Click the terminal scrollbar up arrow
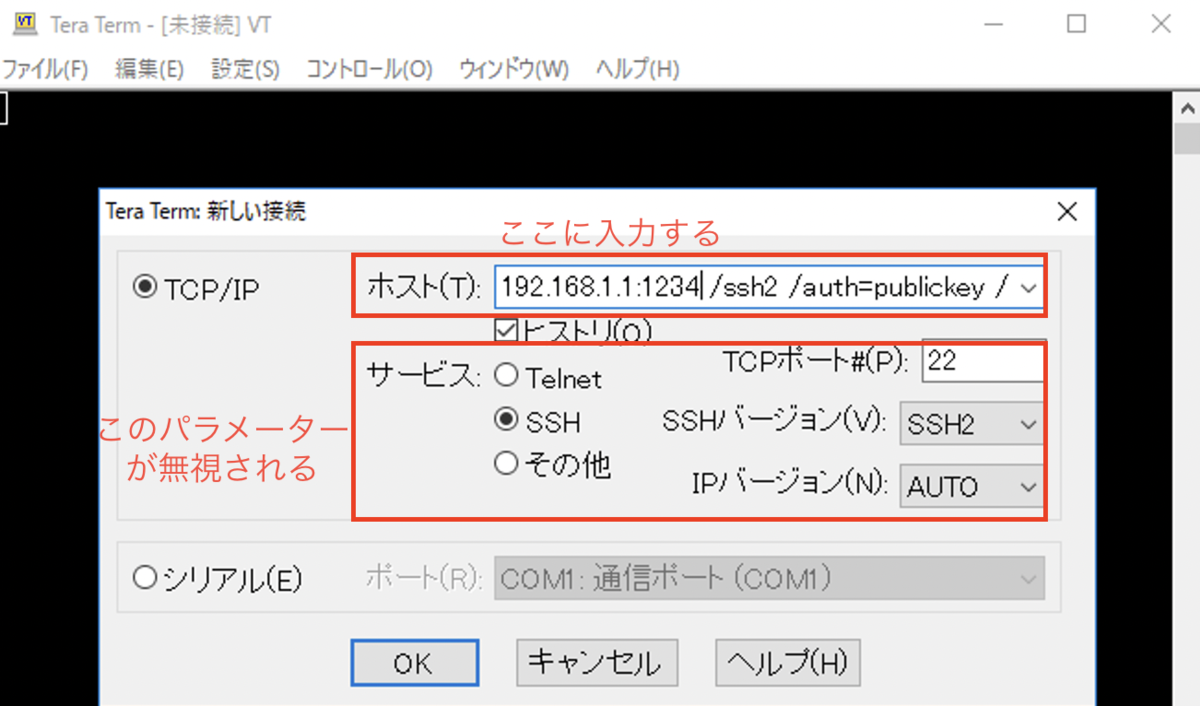This screenshot has width=1200, height=706. click(x=1186, y=108)
